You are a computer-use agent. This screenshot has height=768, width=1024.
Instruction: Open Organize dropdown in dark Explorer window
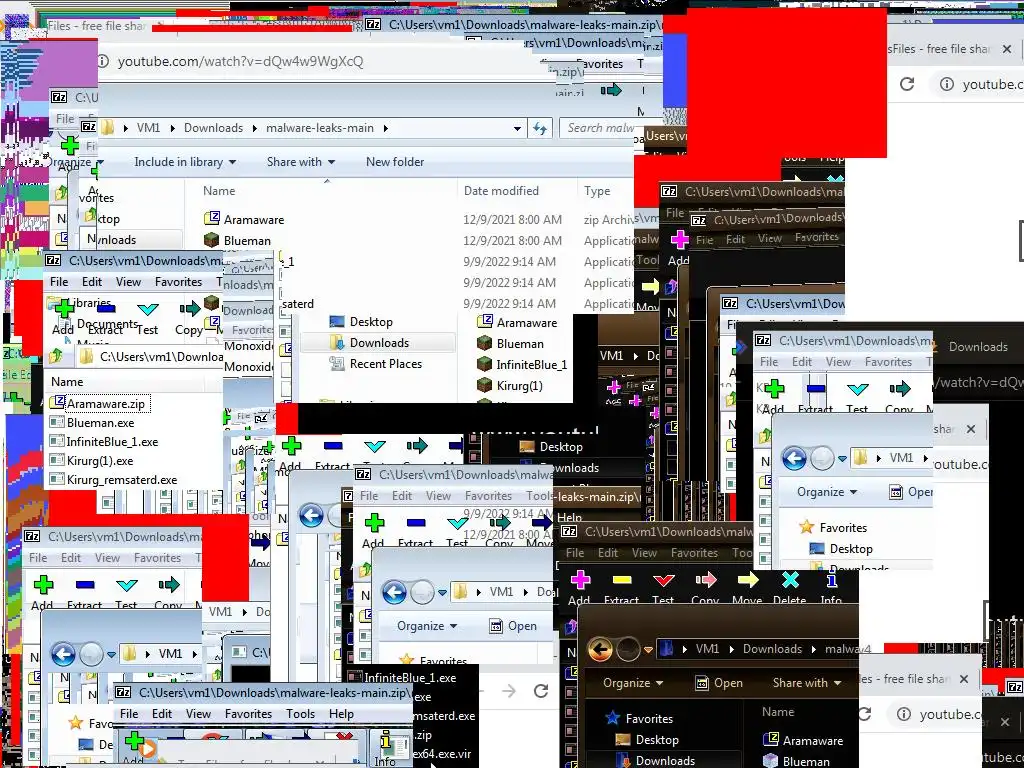coord(632,683)
